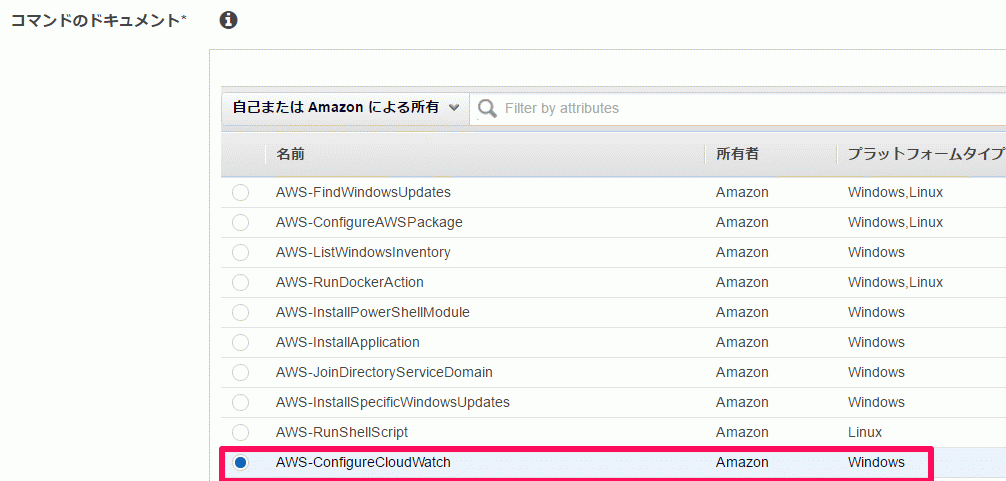This screenshot has width=1006, height=481.
Task: Select the AWS-InstallSpecificWindowsUpdates radio button
Action: click(x=240, y=403)
